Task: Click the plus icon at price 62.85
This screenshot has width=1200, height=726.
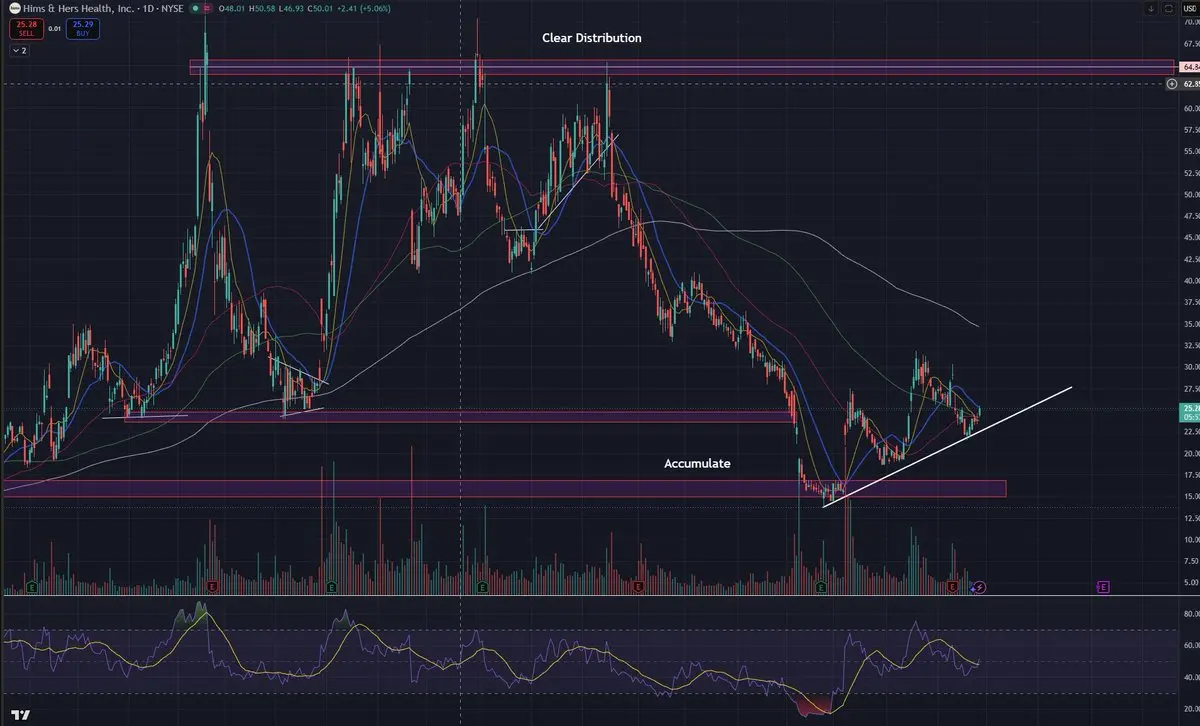Action: tap(1171, 84)
